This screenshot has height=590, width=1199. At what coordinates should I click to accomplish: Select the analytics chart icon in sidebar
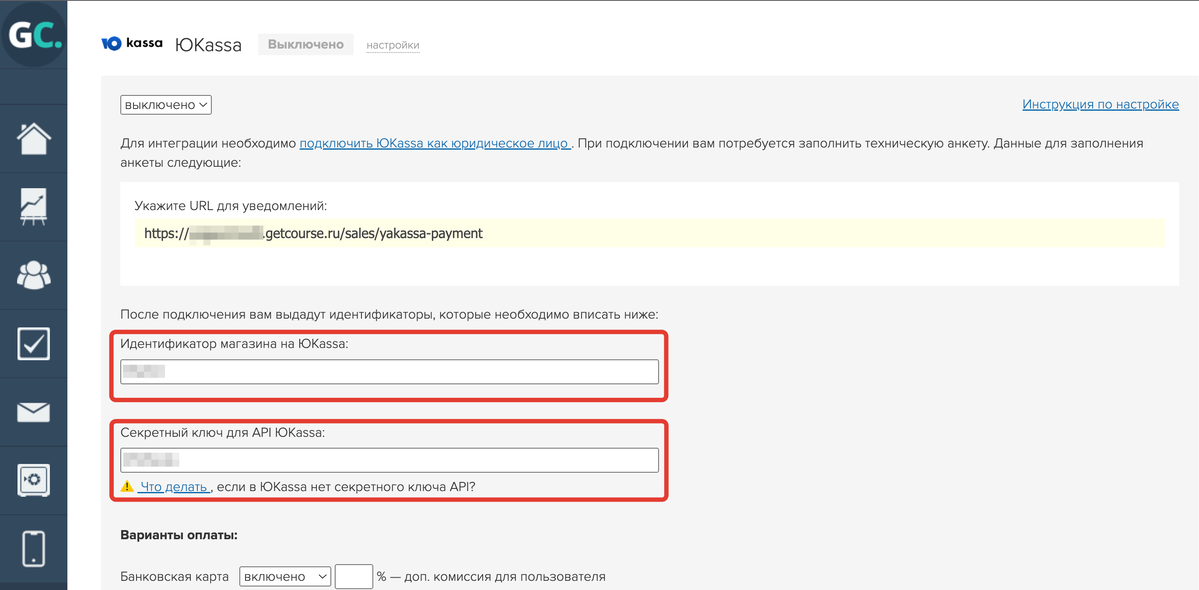point(33,206)
